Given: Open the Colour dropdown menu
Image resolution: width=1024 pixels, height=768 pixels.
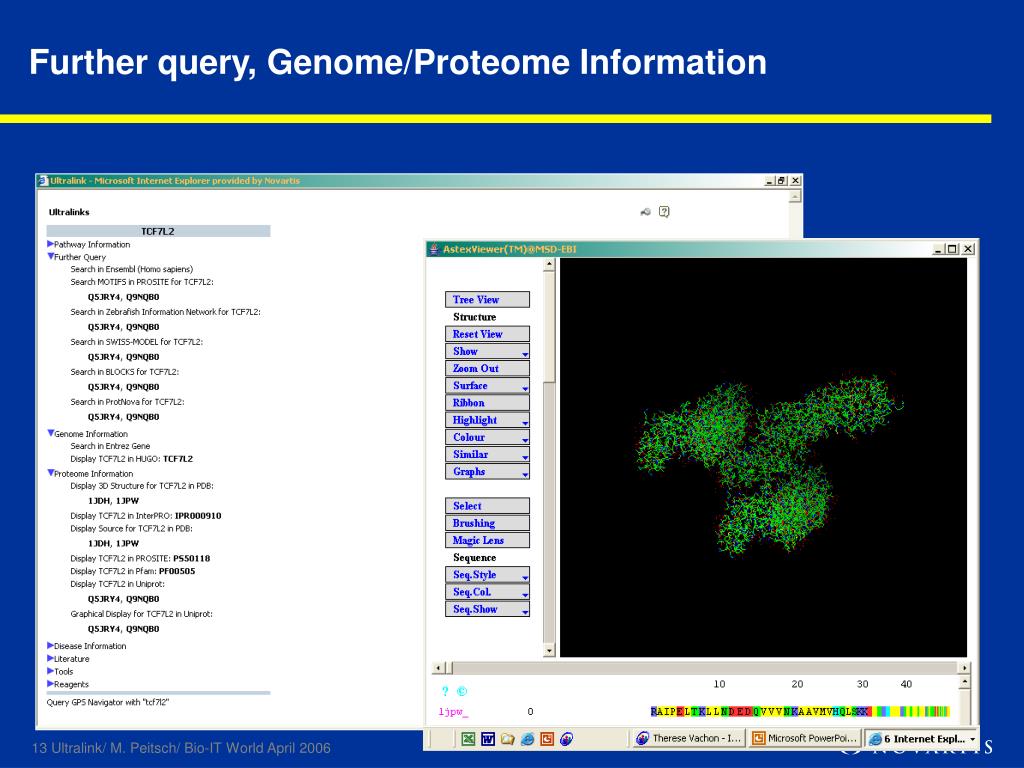Looking at the screenshot, I should [x=487, y=438].
